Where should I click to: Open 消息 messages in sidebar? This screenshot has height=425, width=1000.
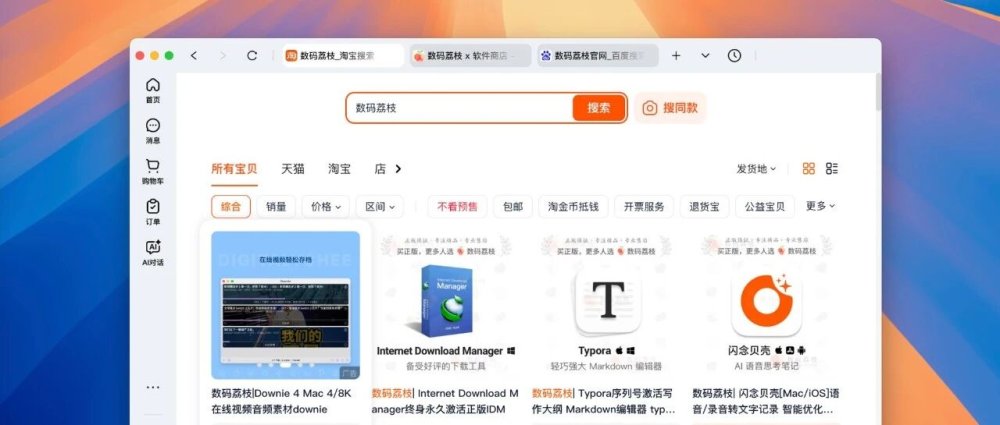[152, 131]
